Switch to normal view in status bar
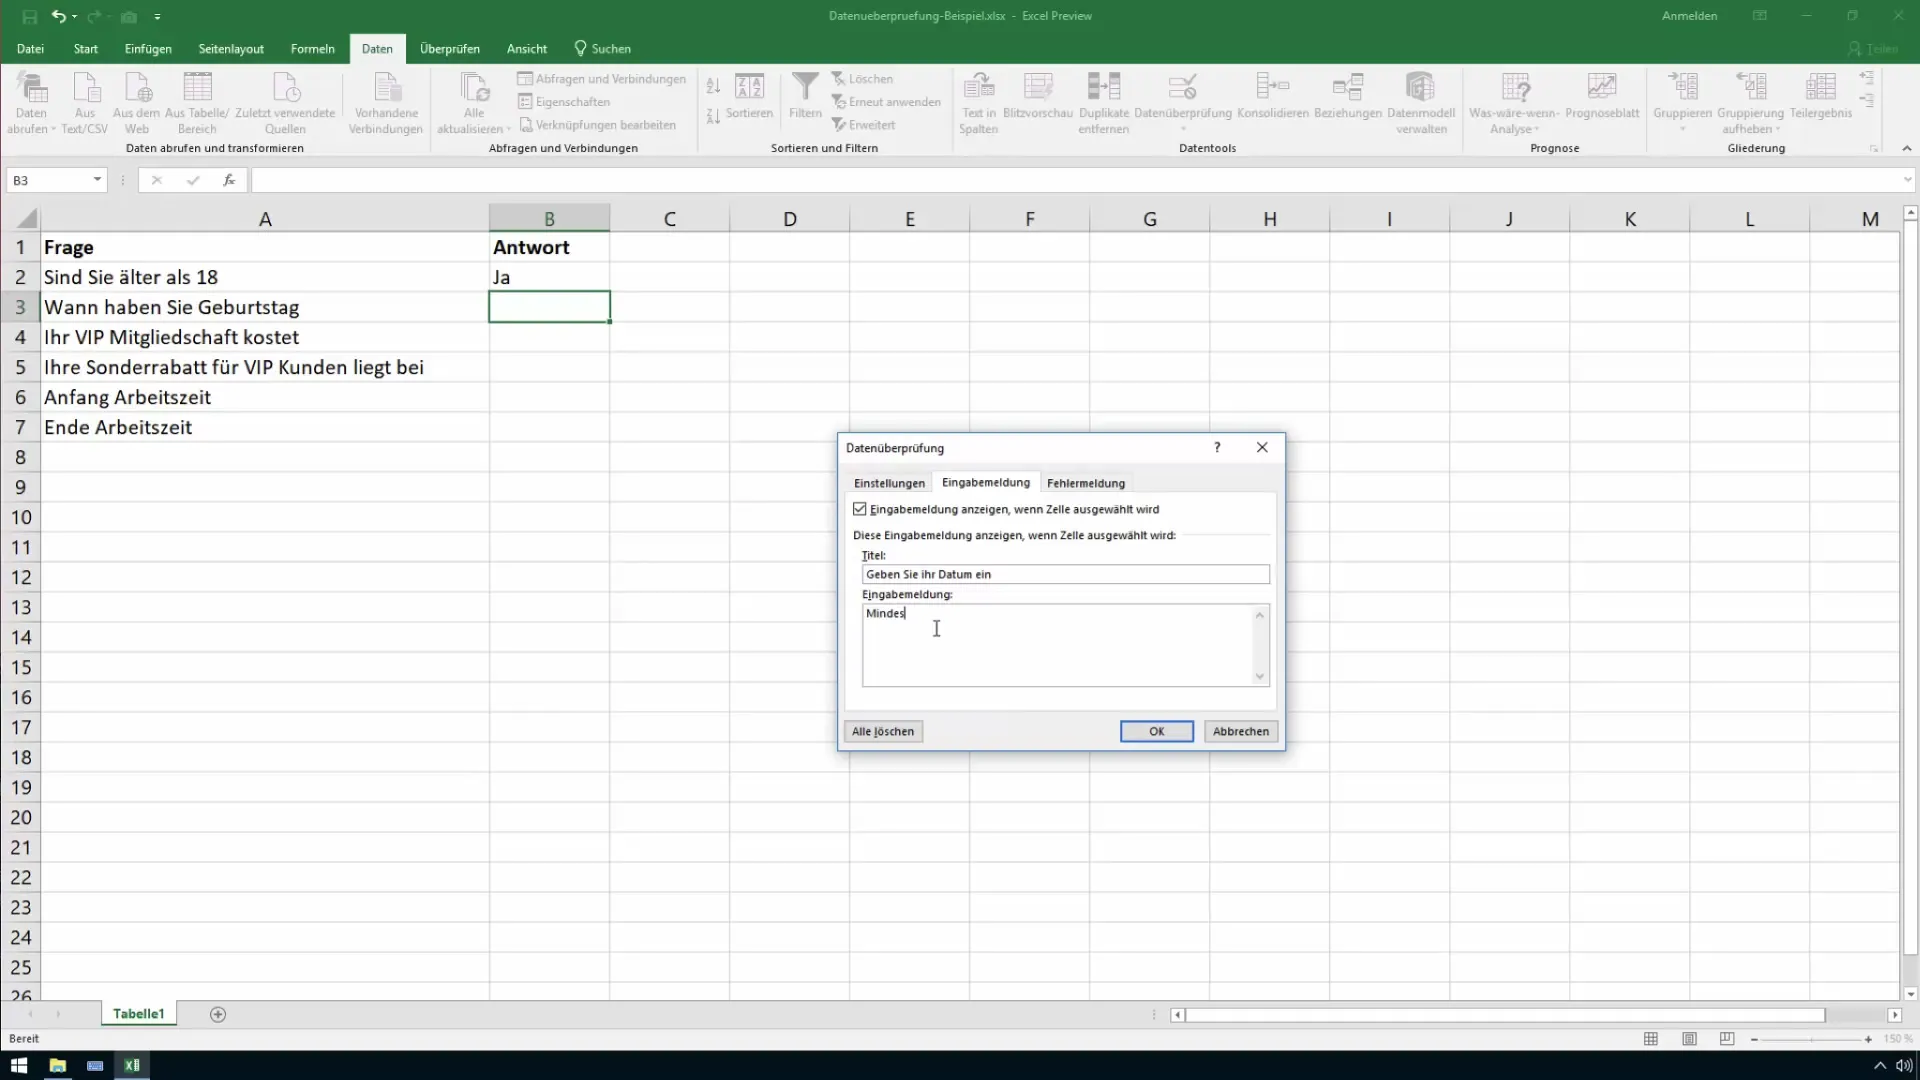 pyautogui.click(x=1651, y=1039)
